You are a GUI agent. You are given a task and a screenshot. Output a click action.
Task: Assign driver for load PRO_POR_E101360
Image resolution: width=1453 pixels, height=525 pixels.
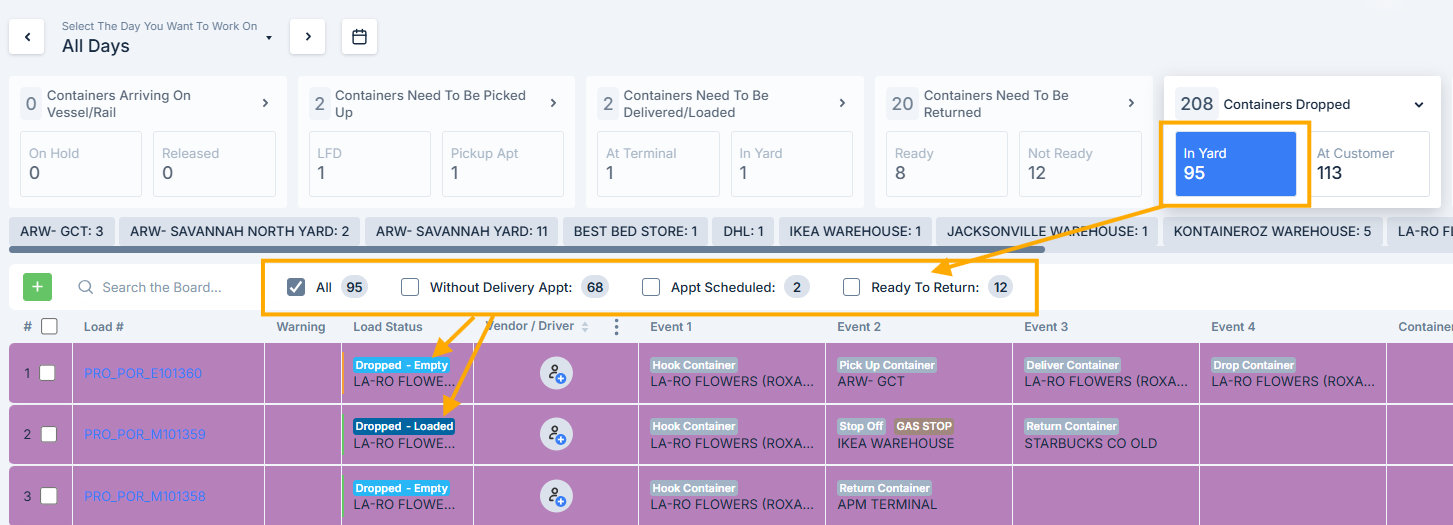pyautogui.click(x=555, y=374)
